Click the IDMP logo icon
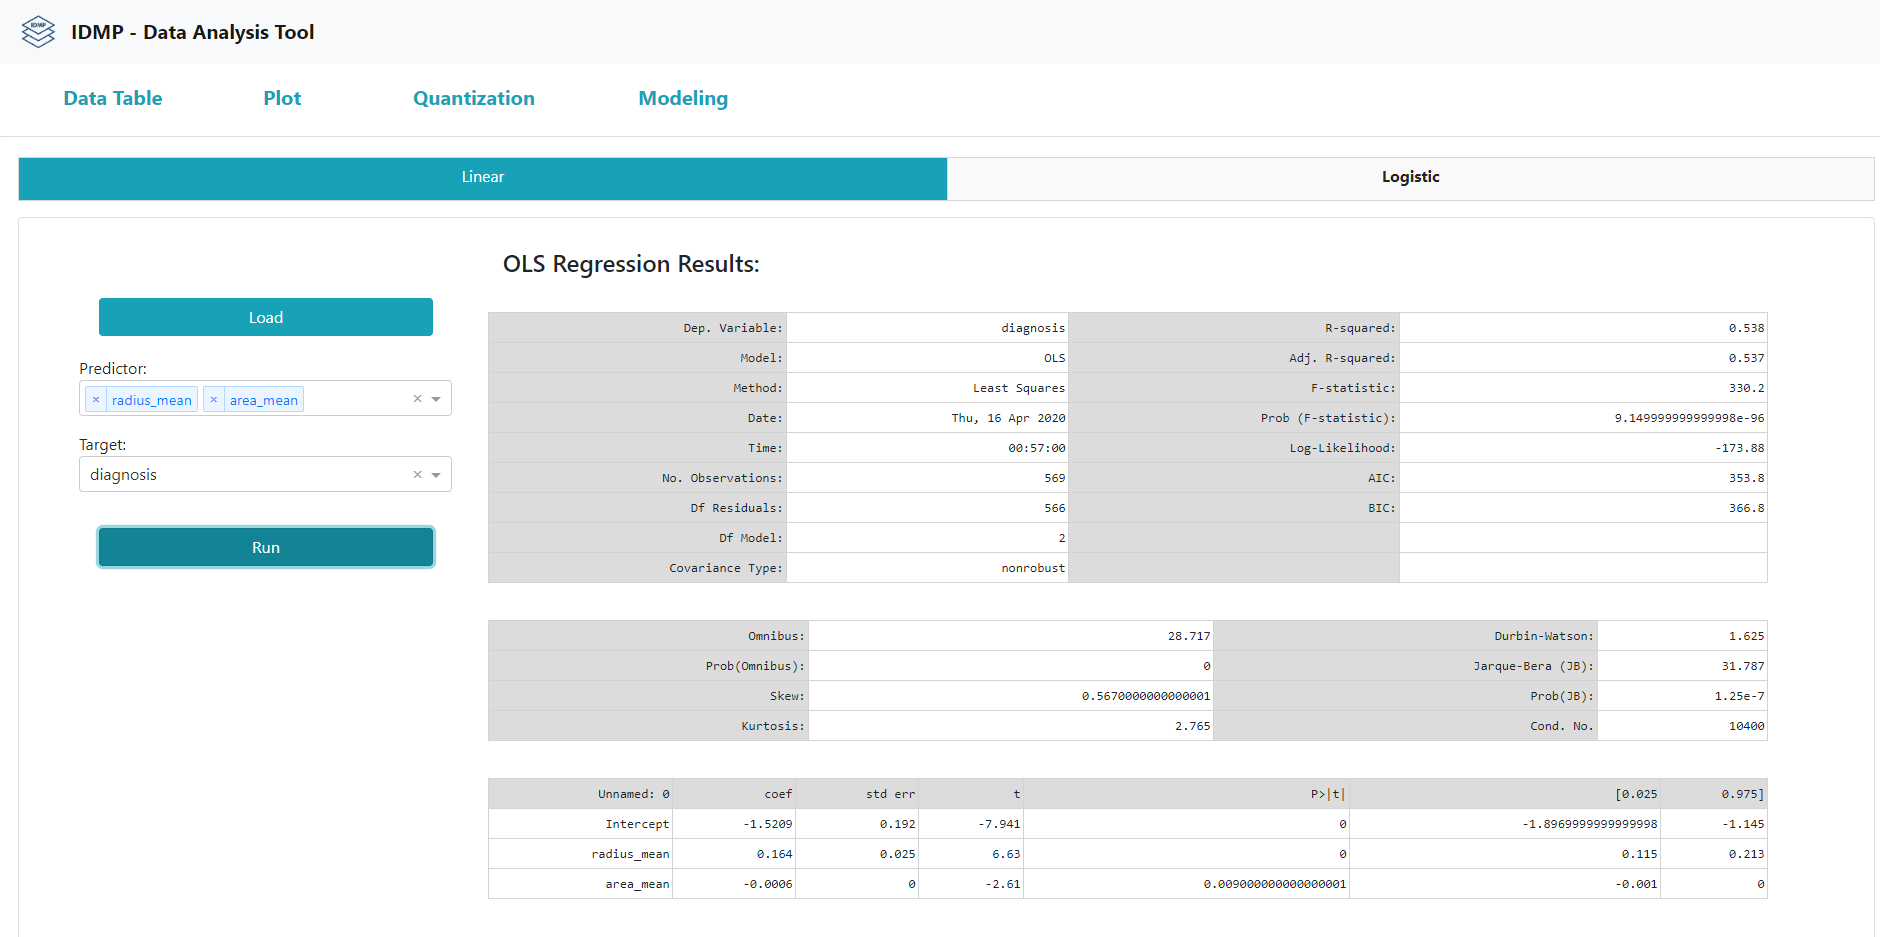This screenshot has width=1880, height=937. pos(37,31)
